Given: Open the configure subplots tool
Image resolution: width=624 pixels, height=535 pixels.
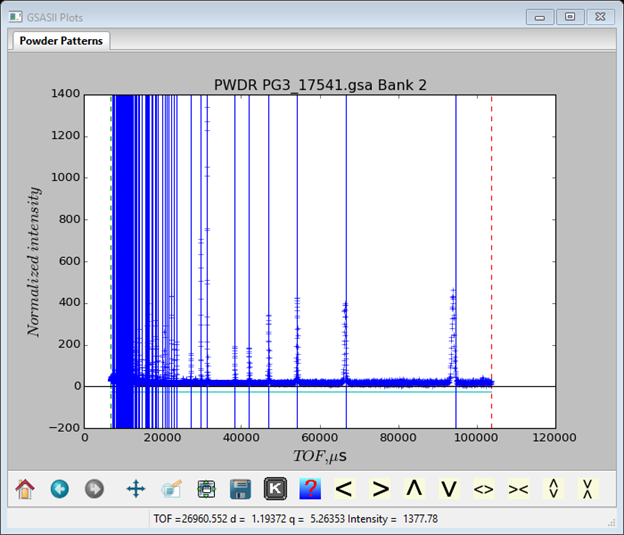Looking at the screenshot, I should coord(206,489).
